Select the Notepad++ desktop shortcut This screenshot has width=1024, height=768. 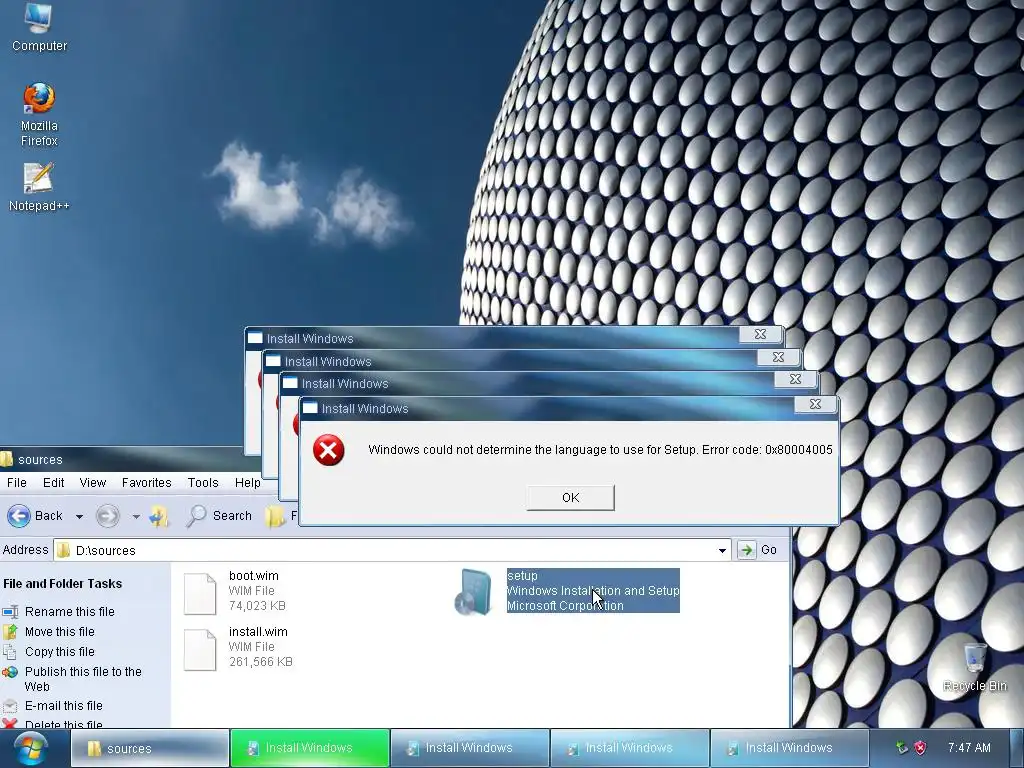click(39, 187)
